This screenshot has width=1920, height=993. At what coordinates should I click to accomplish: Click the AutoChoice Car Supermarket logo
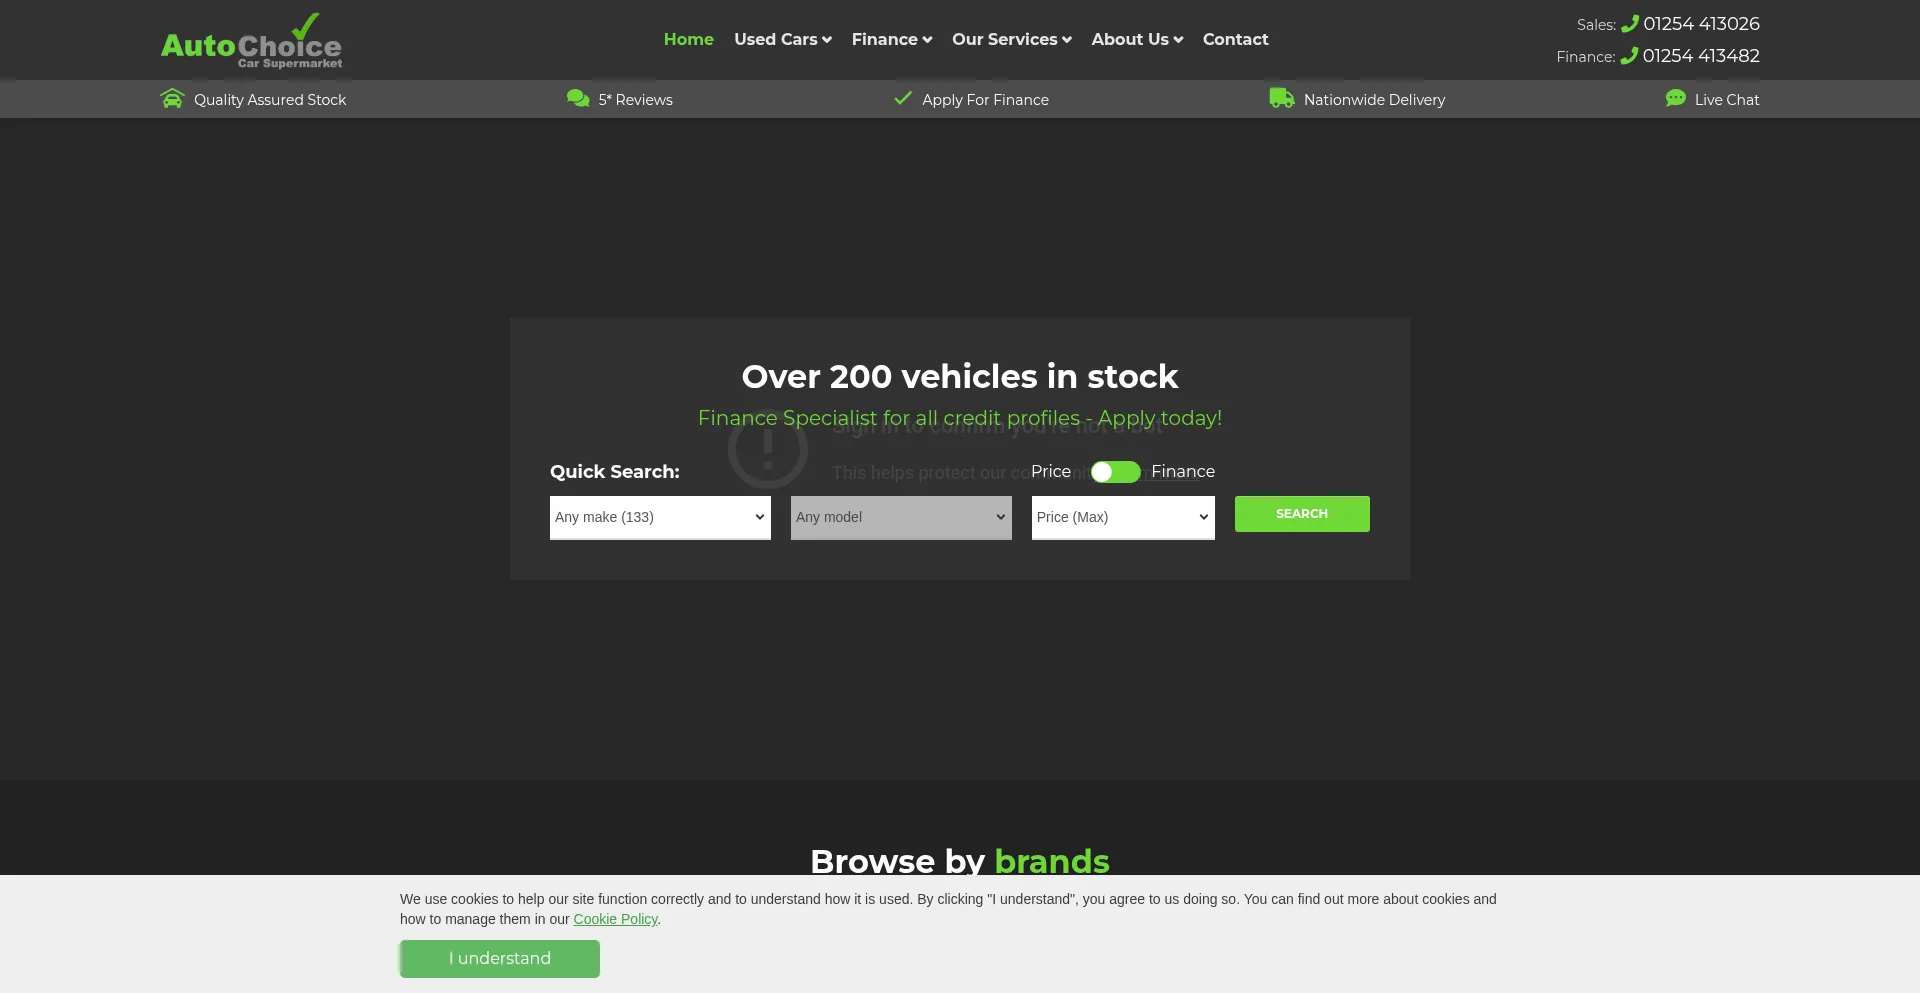[251, 42]
